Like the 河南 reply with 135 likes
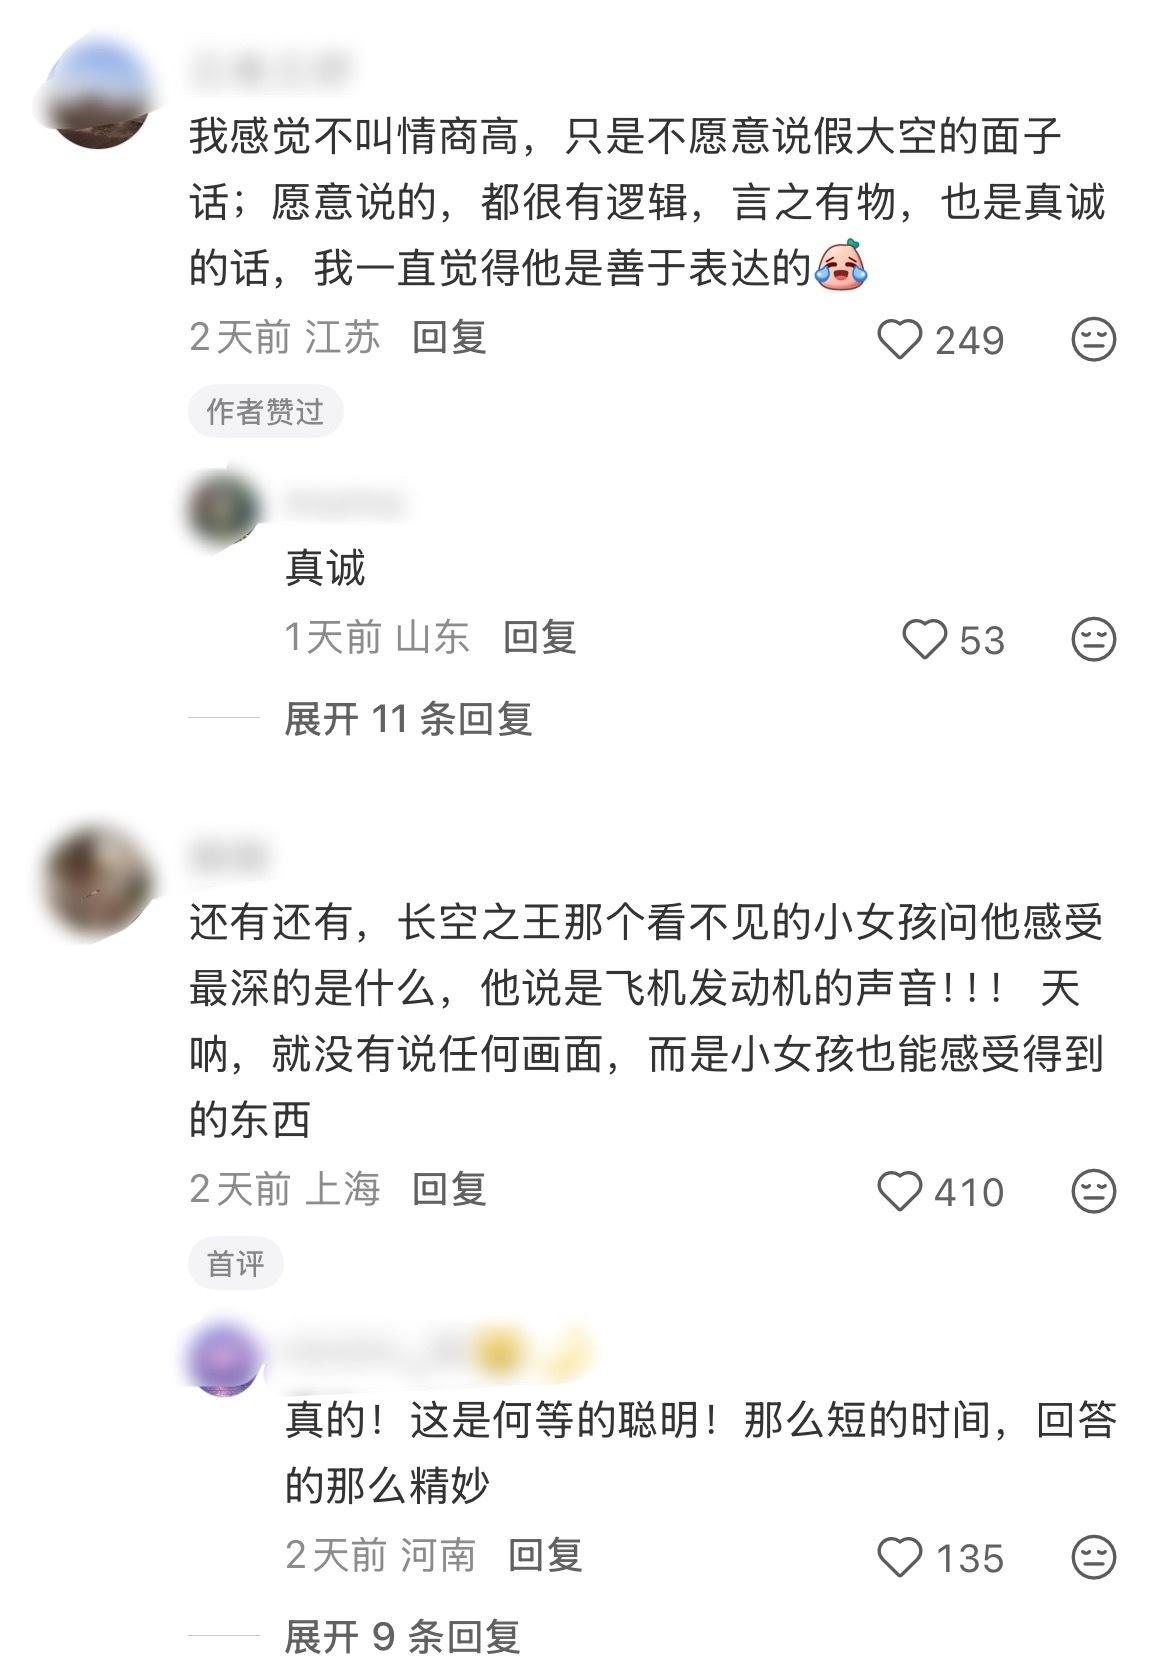This screenshot has width=1165, height=1673. 899,1557
